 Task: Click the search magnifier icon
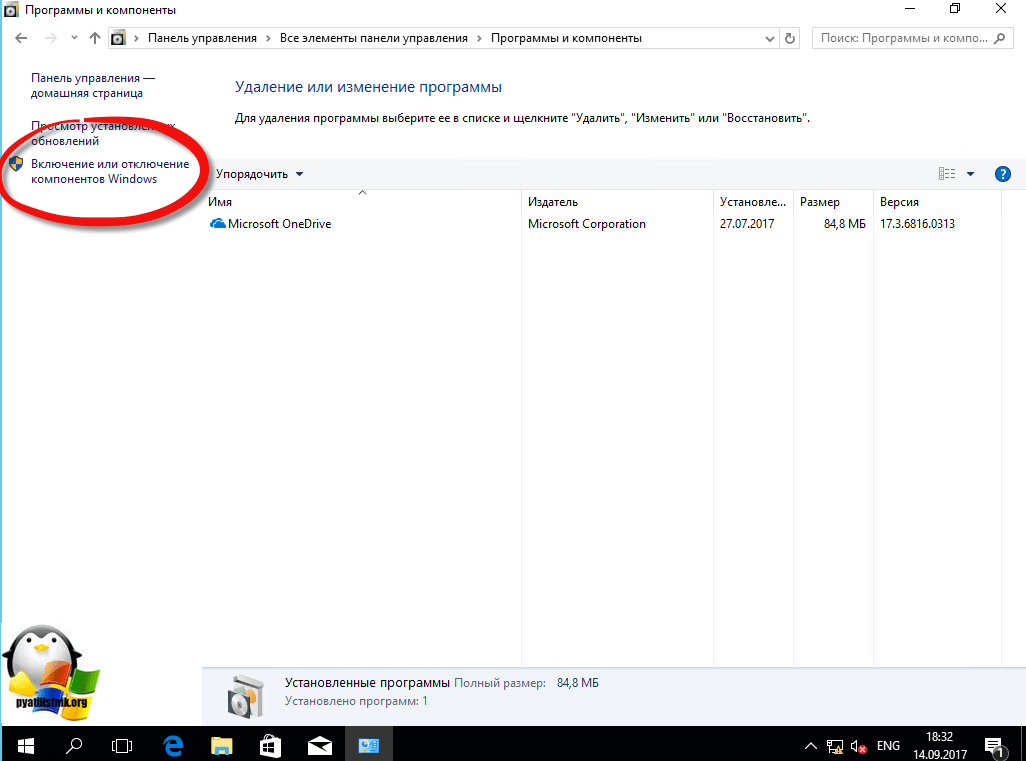pyautogui.click(x=999, y=38)
